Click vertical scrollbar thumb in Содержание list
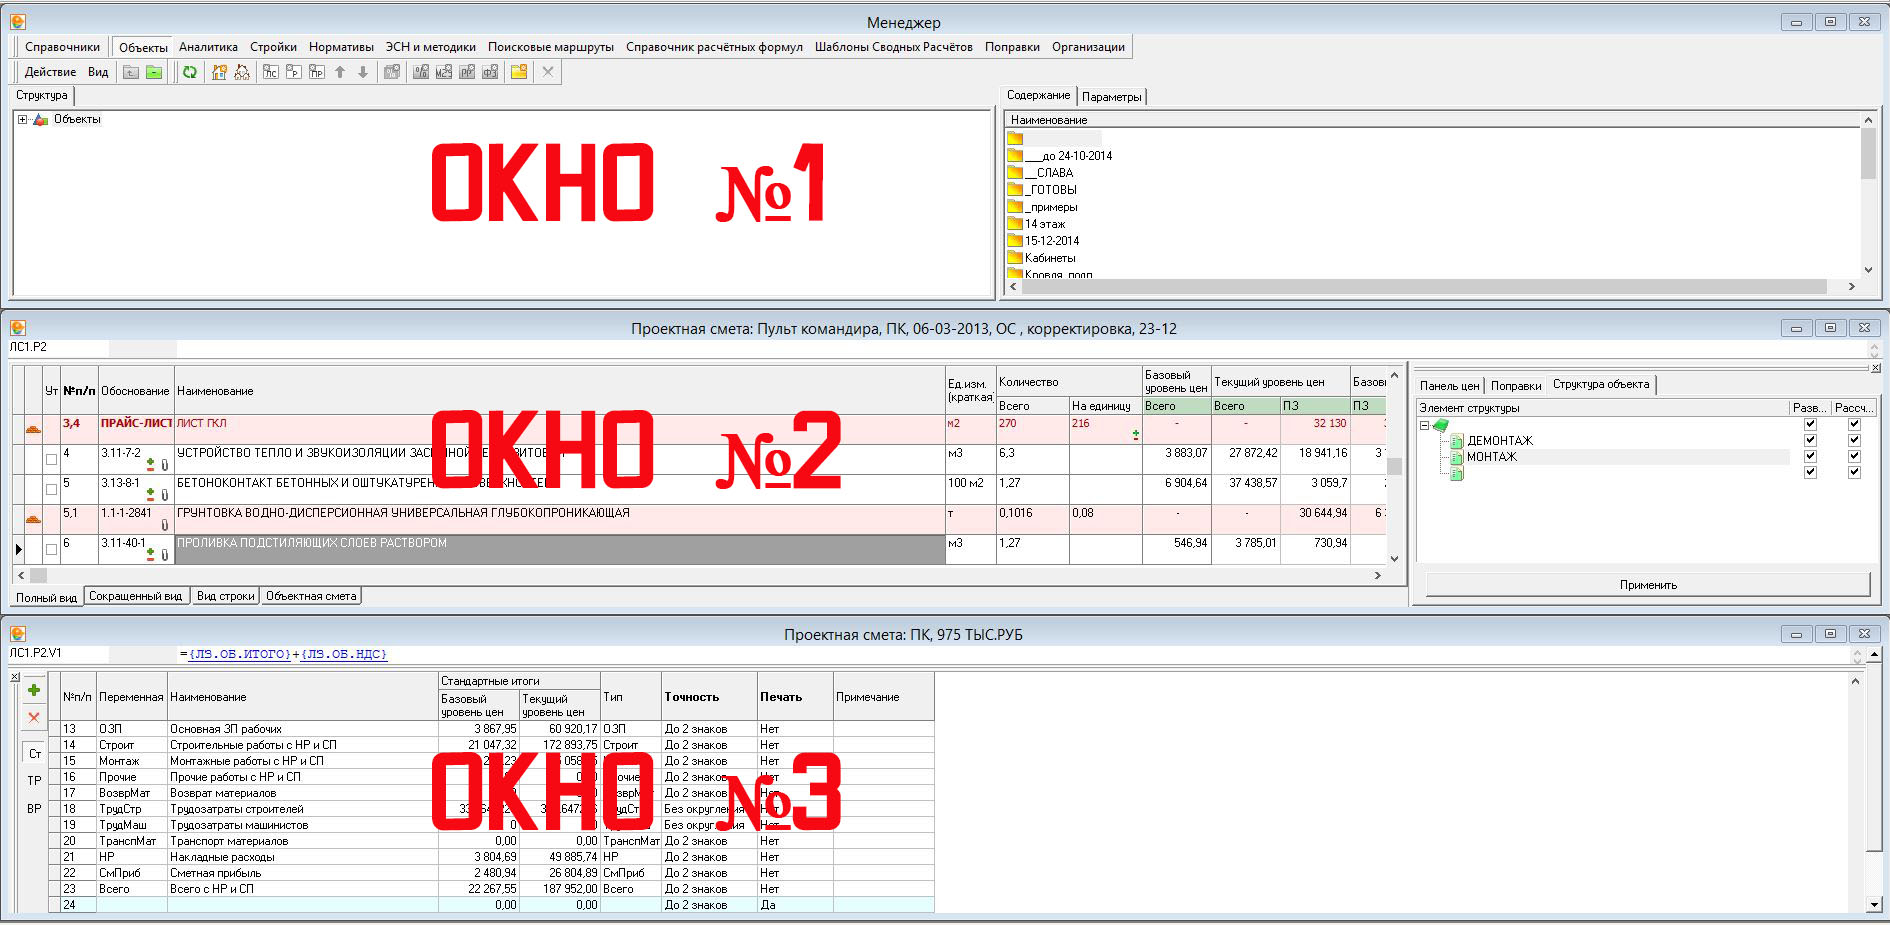 pyautogui.click(x=1868, y=154)
